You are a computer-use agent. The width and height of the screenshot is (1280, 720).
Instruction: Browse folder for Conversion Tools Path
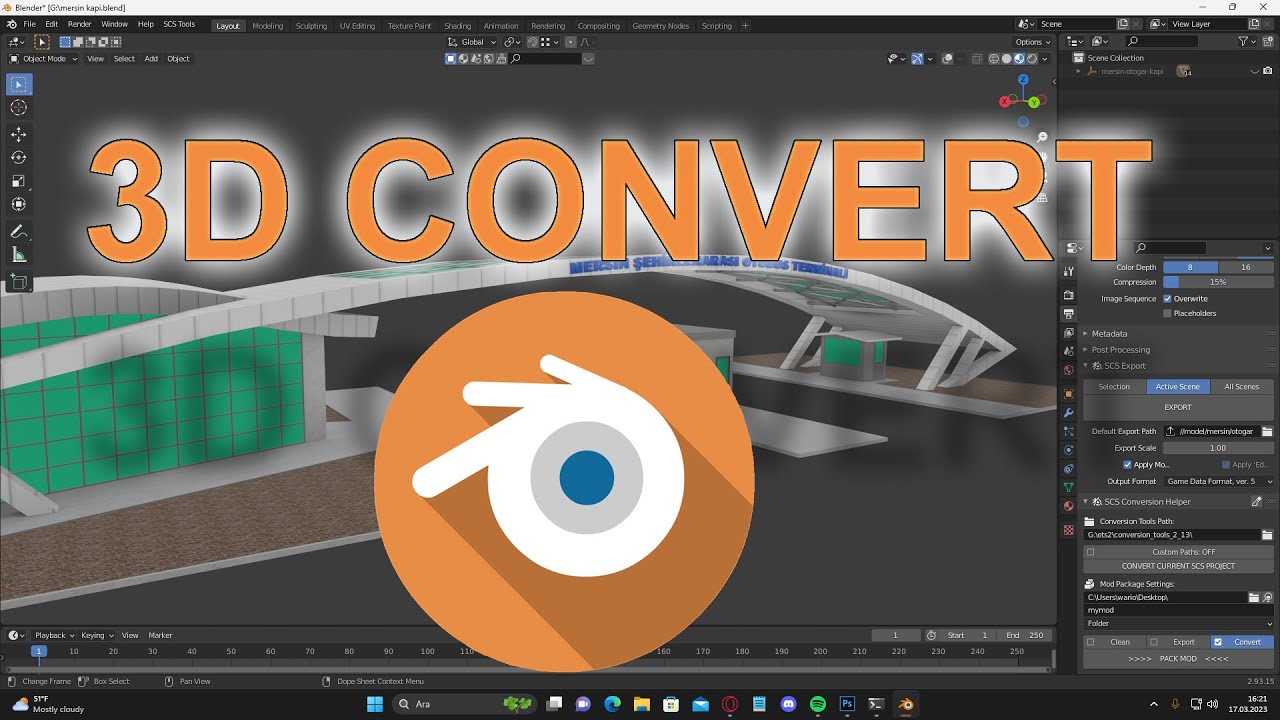point(1267,535)
